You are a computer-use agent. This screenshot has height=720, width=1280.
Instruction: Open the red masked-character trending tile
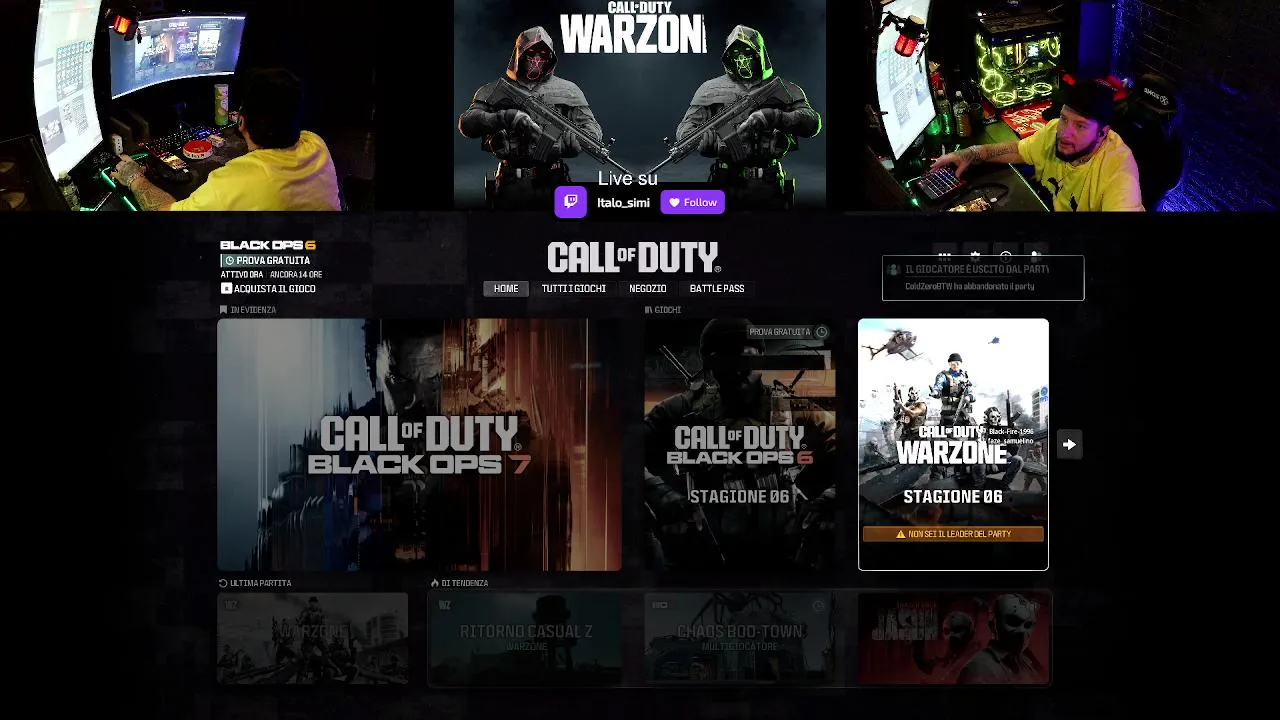(954, 638)
